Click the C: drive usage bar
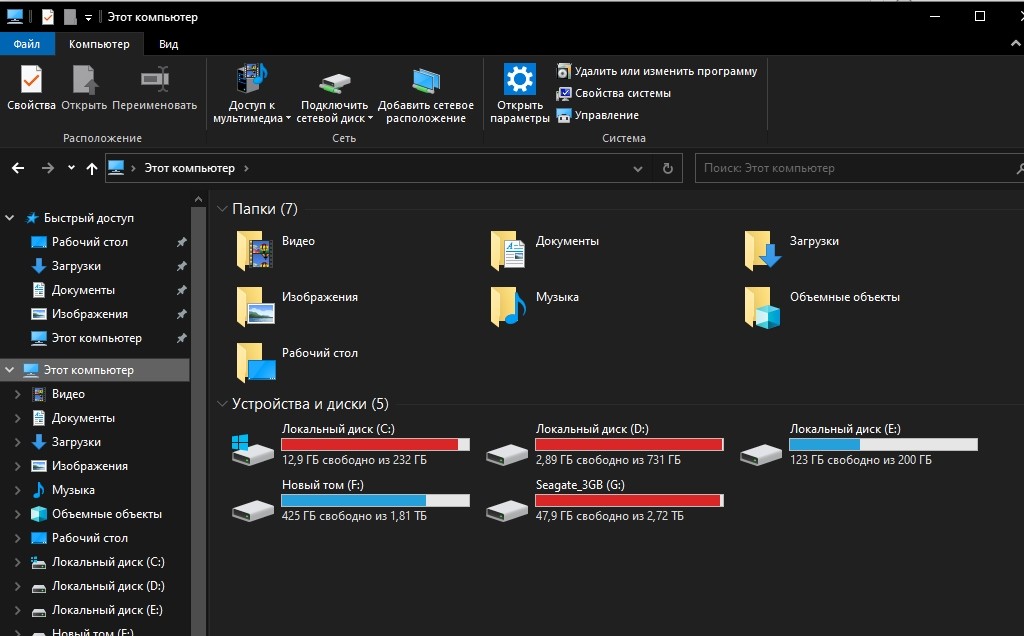The height and width of the screenshot is (636, 1024). coord(376,445)
